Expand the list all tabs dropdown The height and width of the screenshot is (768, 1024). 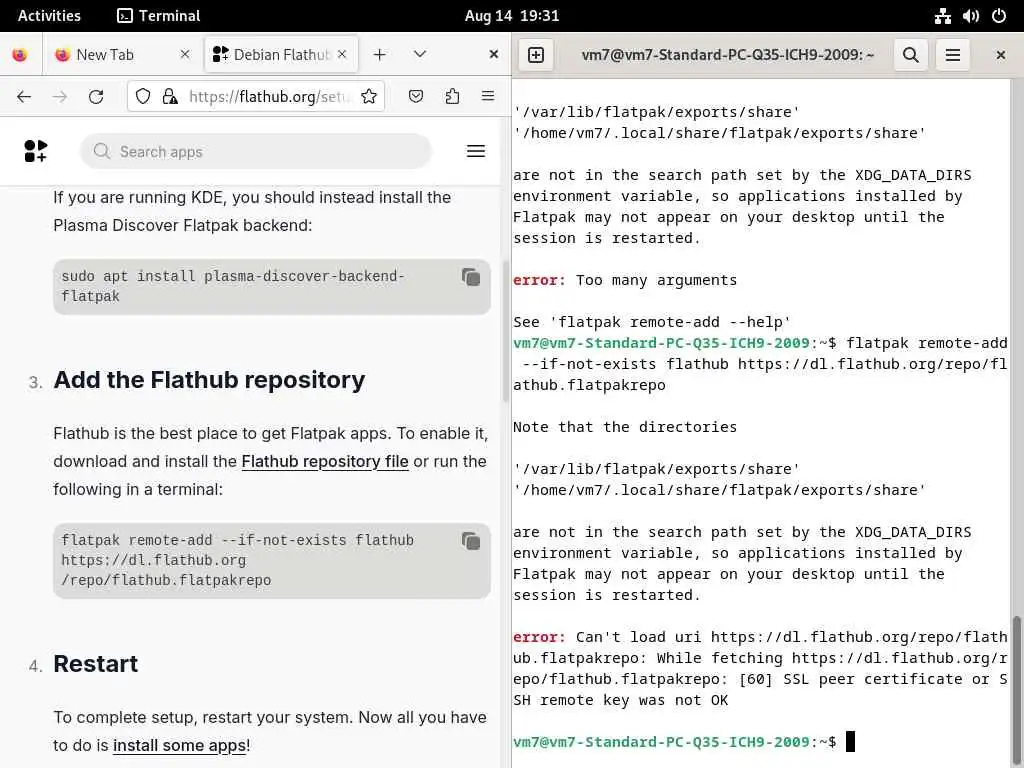pyautogui.click(x=420, y=54)
